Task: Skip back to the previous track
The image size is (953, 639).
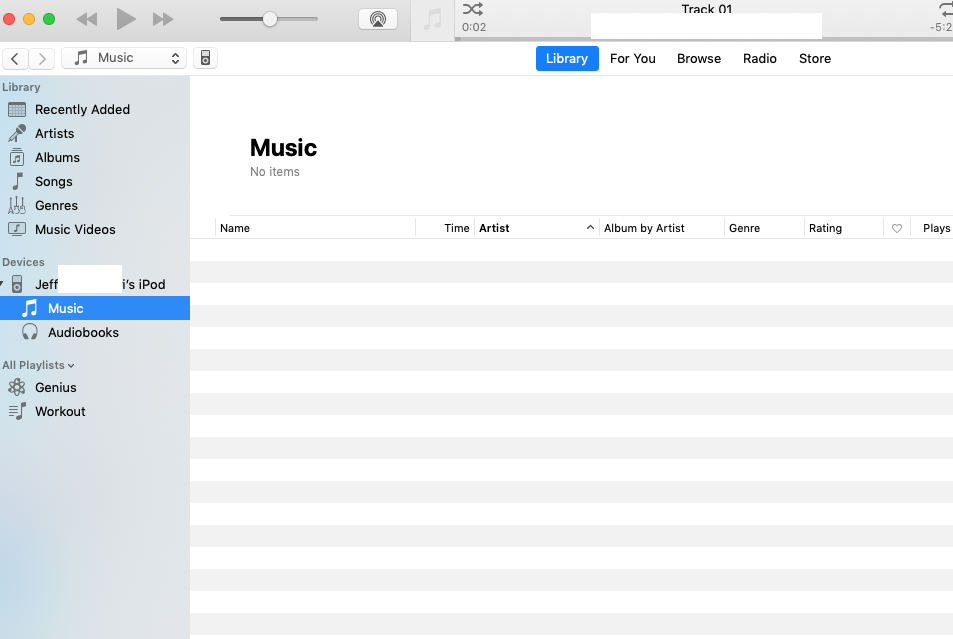Action: [87, 19]
